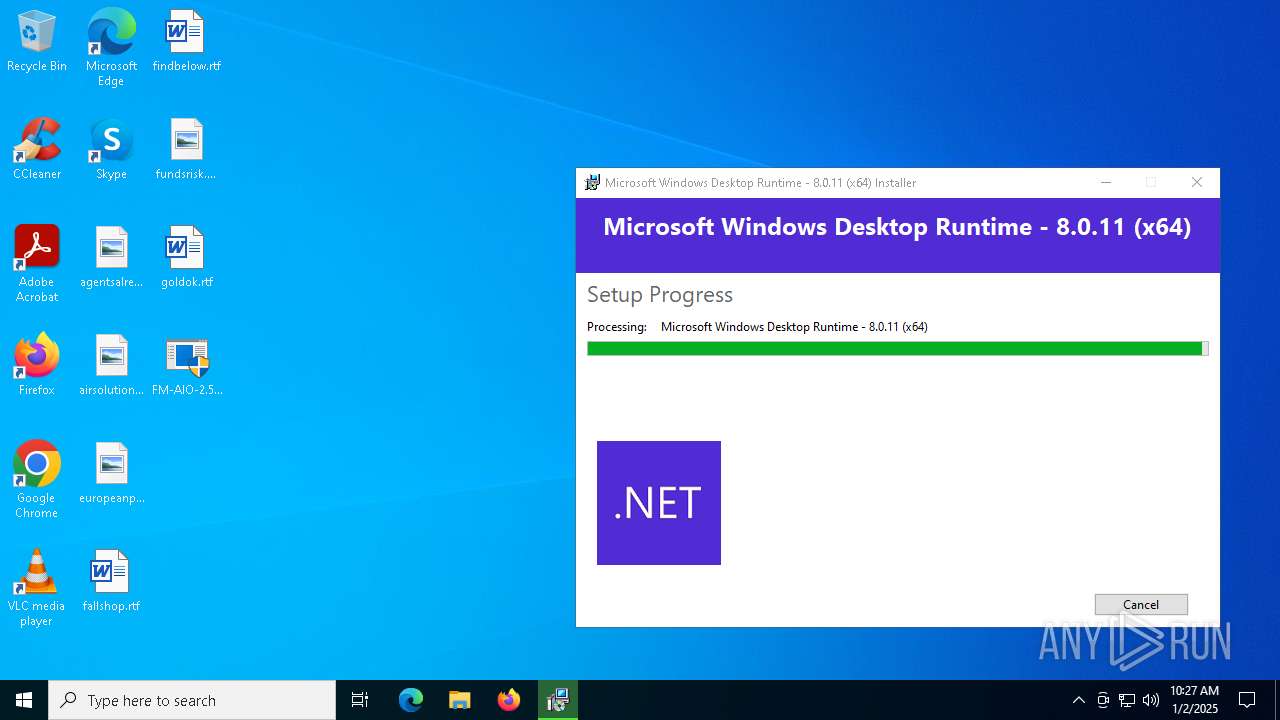Viewport: 1280px width, 720px height.
Task: Select the agentsalre image file icon
Action: click(111, 258)
